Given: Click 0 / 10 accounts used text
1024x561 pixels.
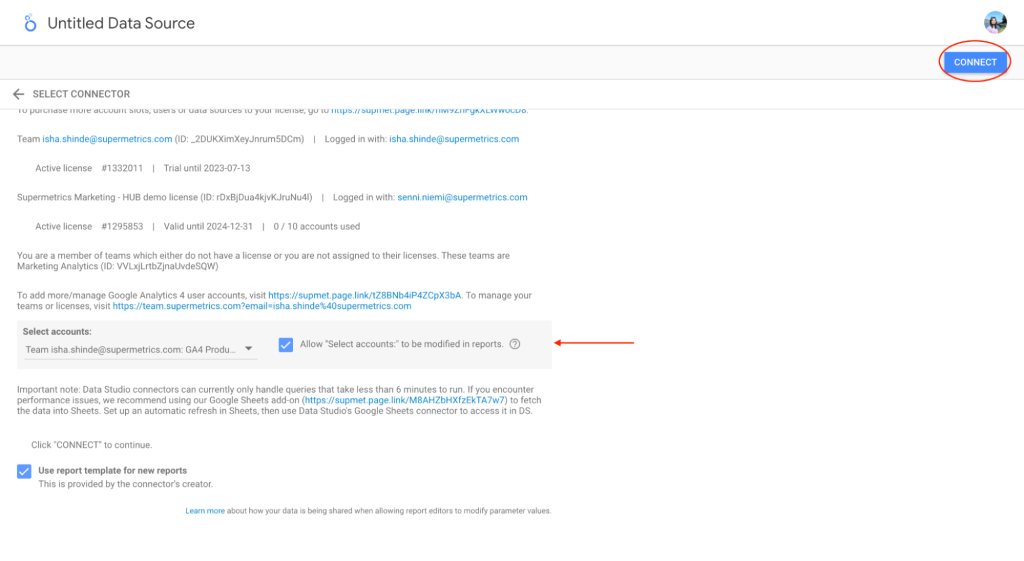Looking at the screenshot, I should pos(317,227).
